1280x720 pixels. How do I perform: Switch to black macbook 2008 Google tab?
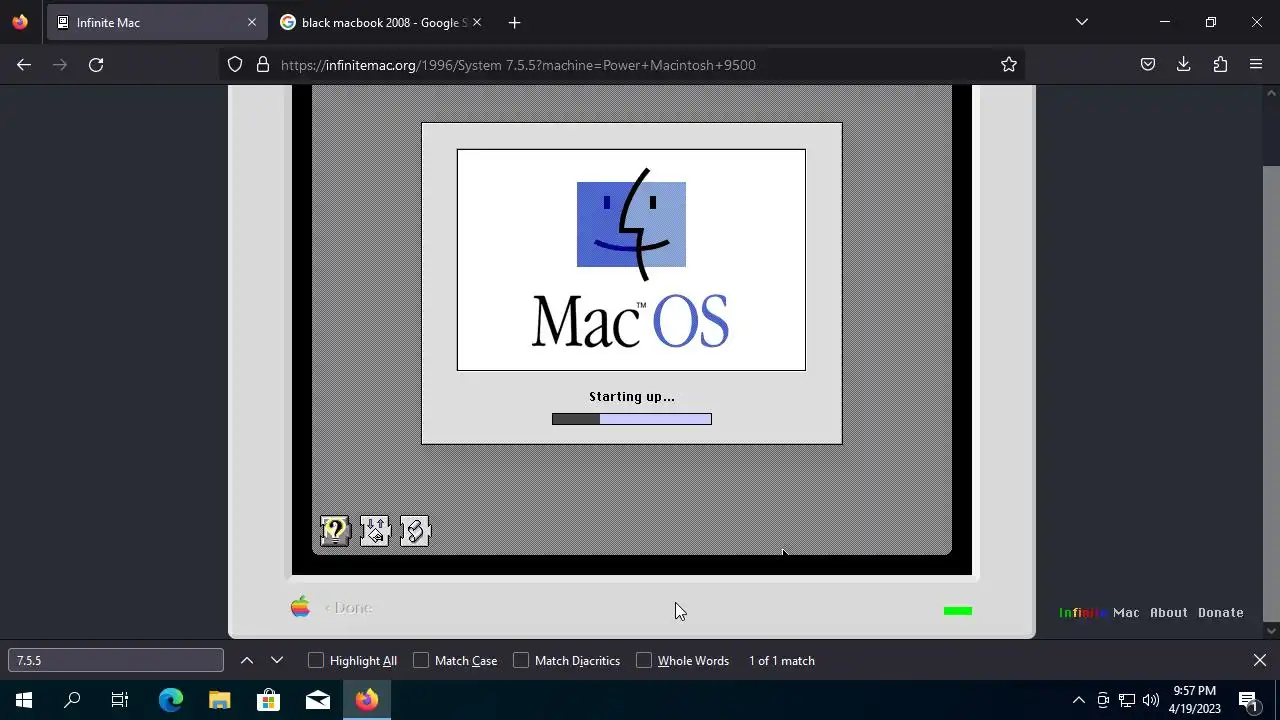pos(380,22)
